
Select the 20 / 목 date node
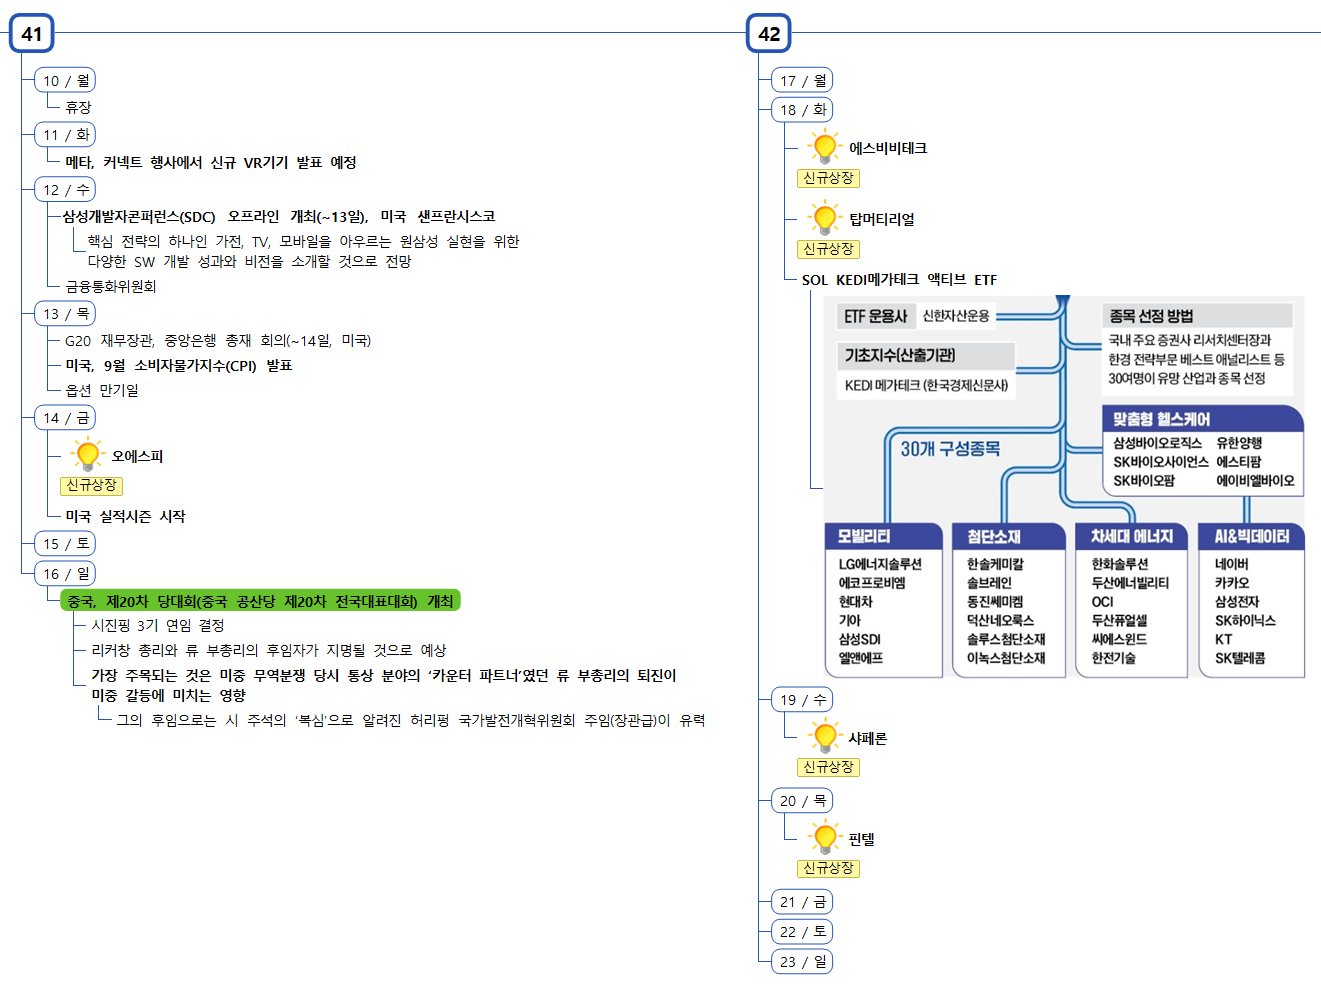pyautogui.click(x=802, y=800)
